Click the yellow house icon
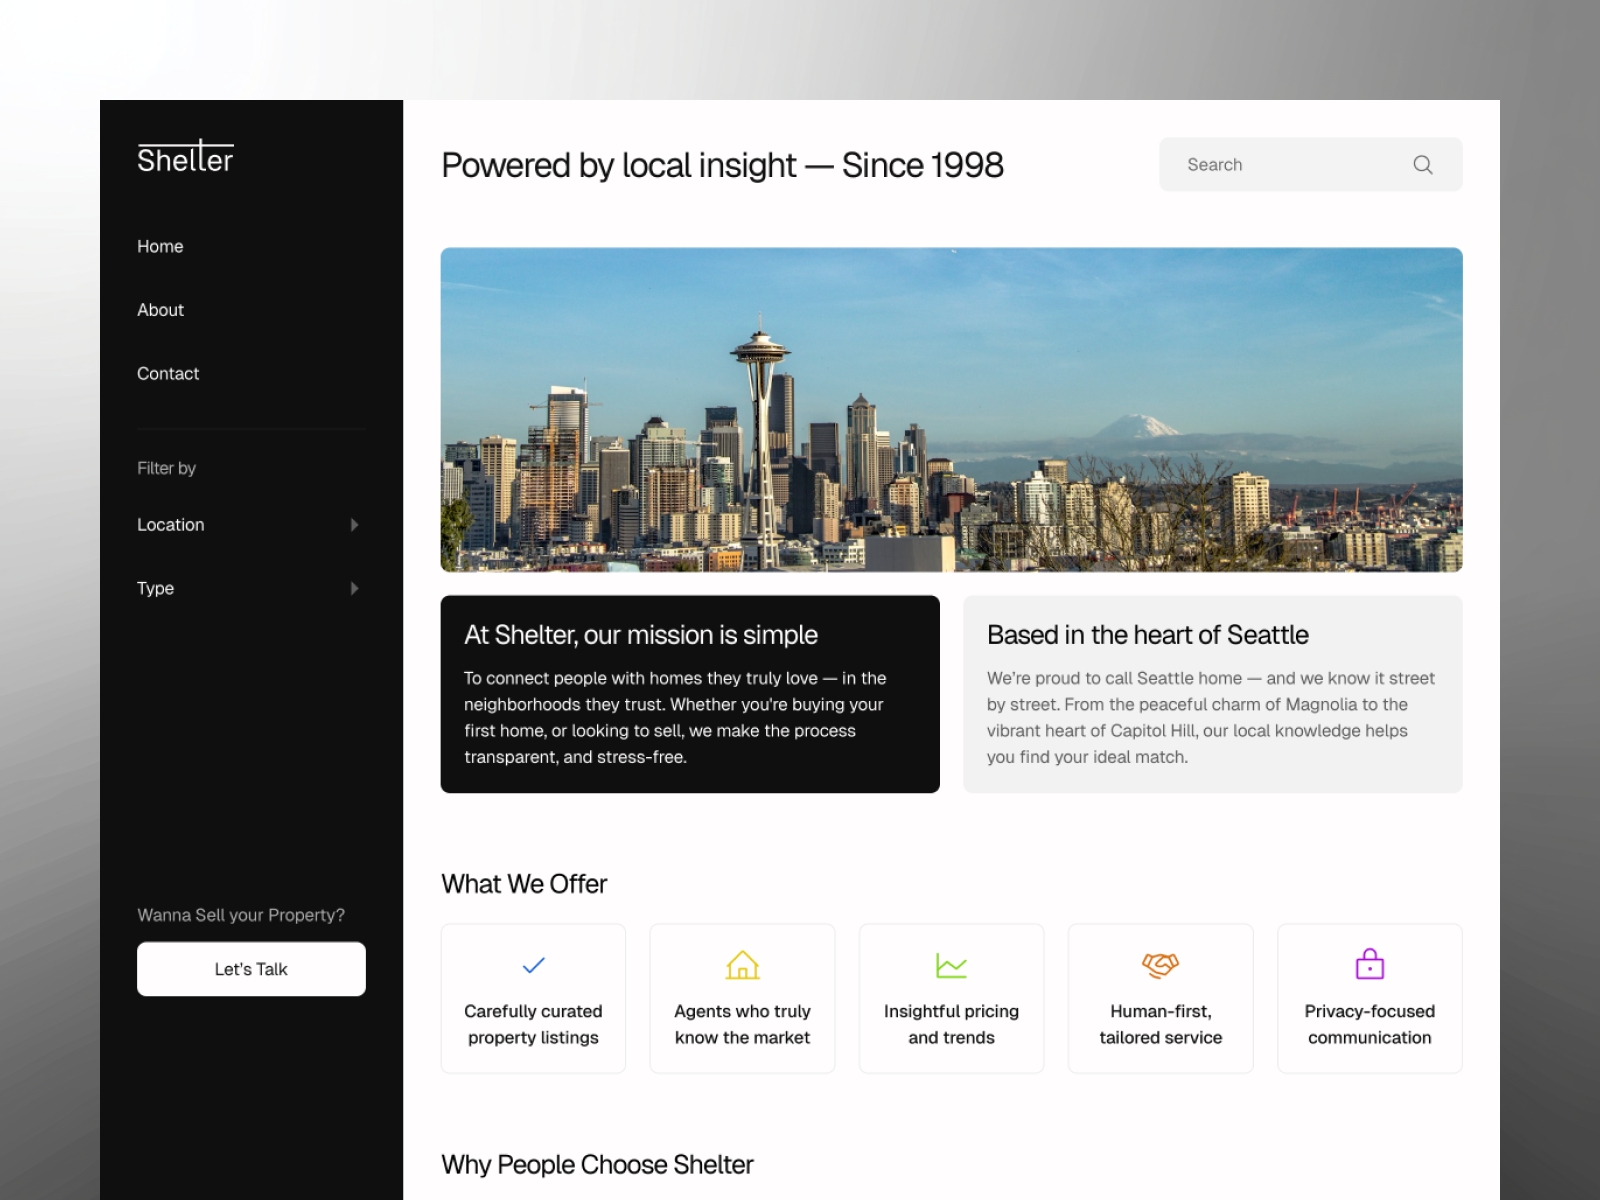Image resolution: width=1600 pixels, height=1200 pixels. (742, 965)
